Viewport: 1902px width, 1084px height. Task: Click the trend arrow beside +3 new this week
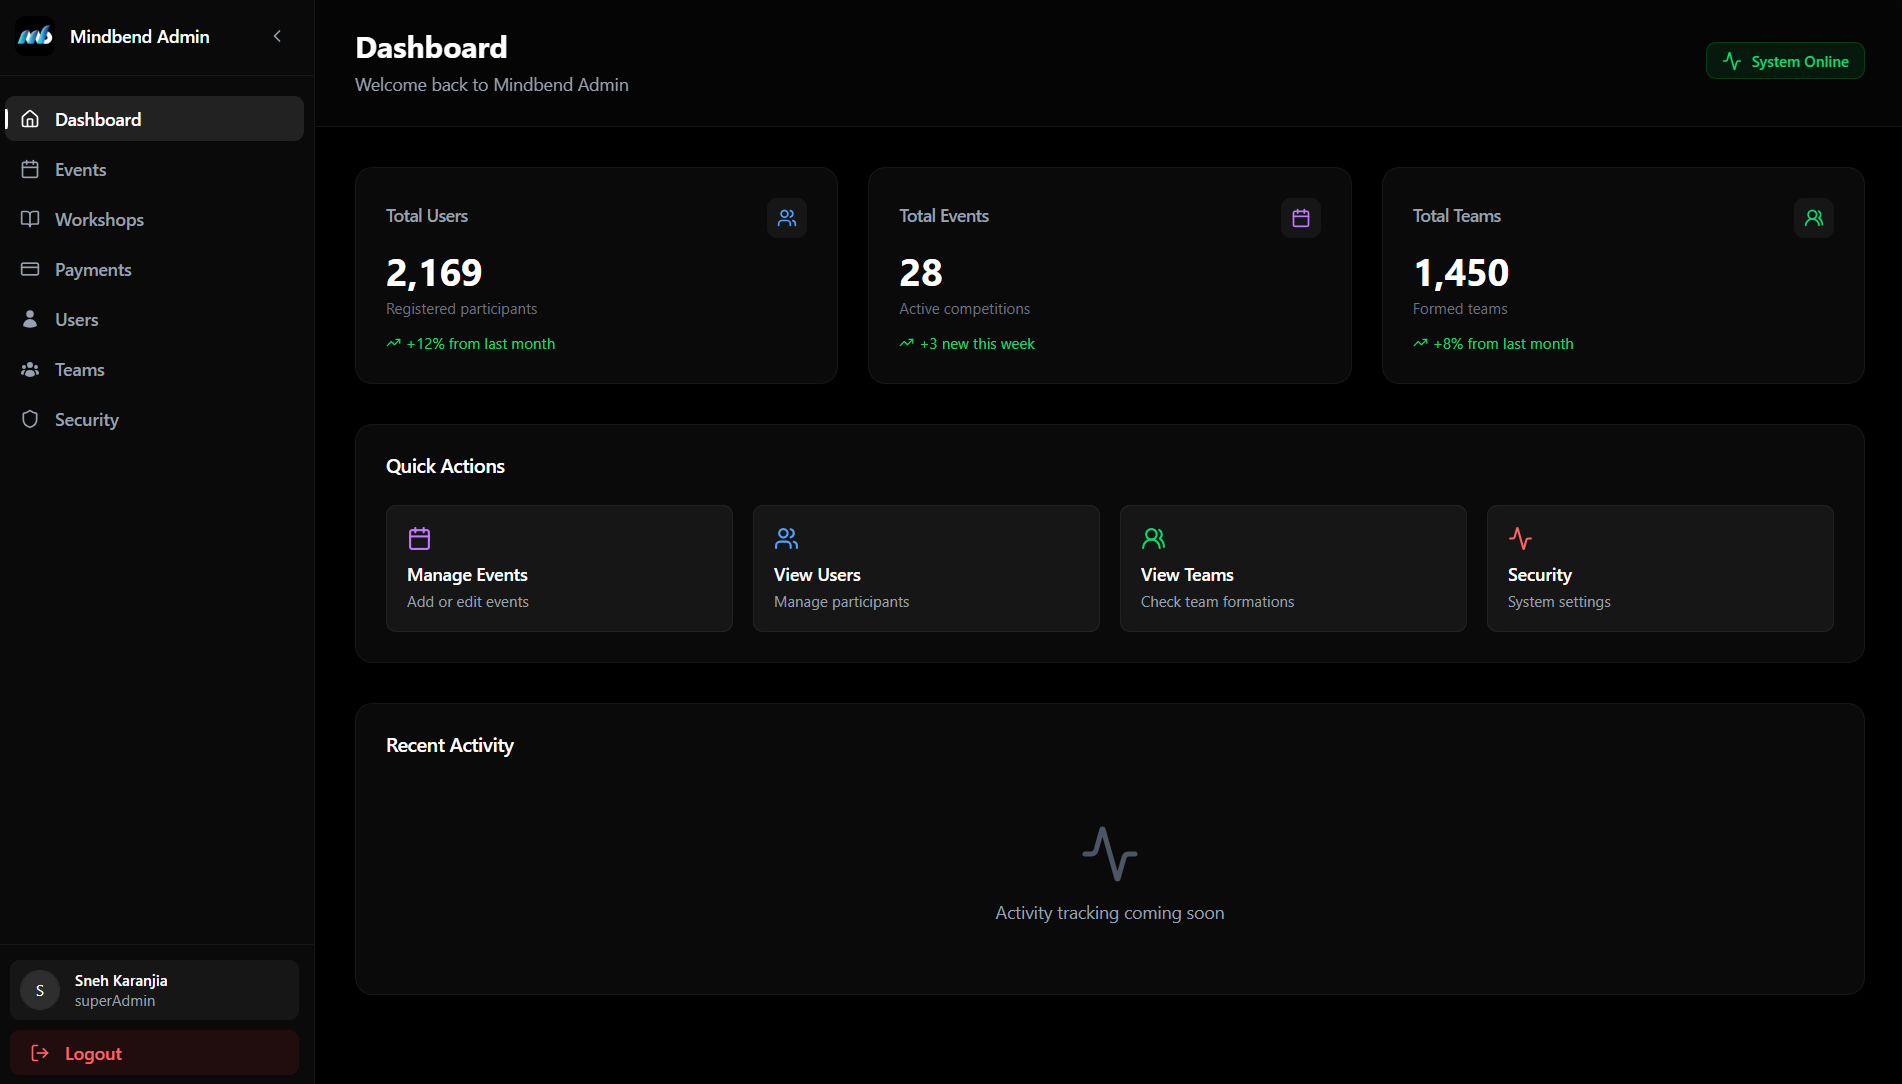[906, 343]
